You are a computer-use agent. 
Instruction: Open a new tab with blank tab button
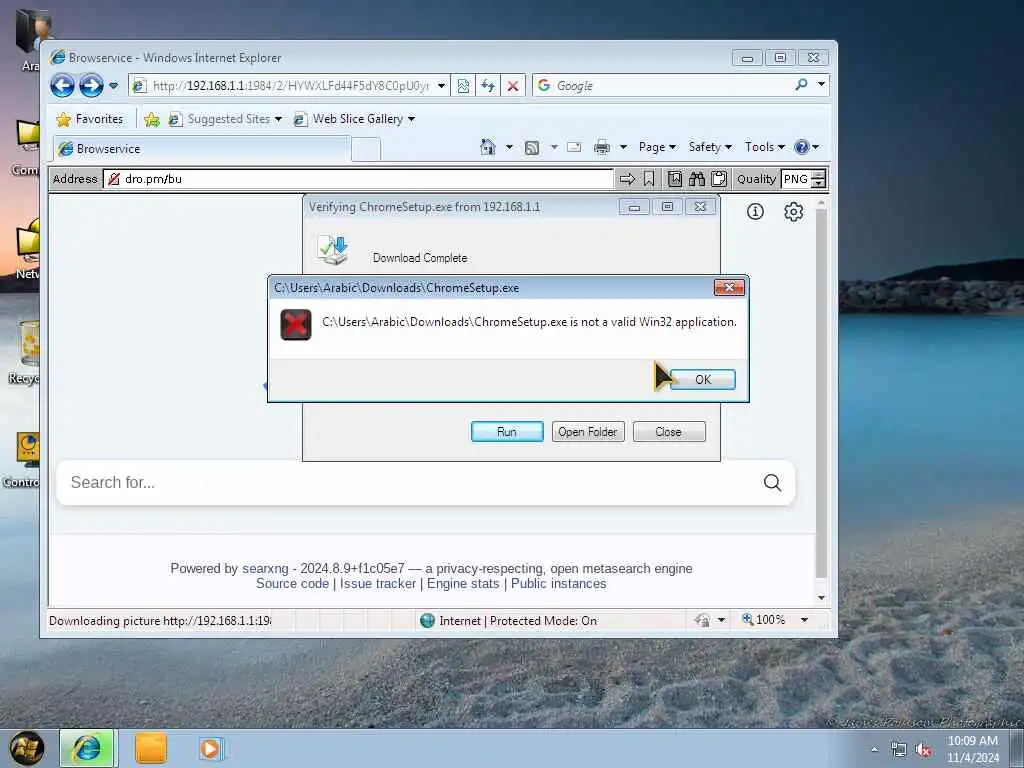coord(366,150)
